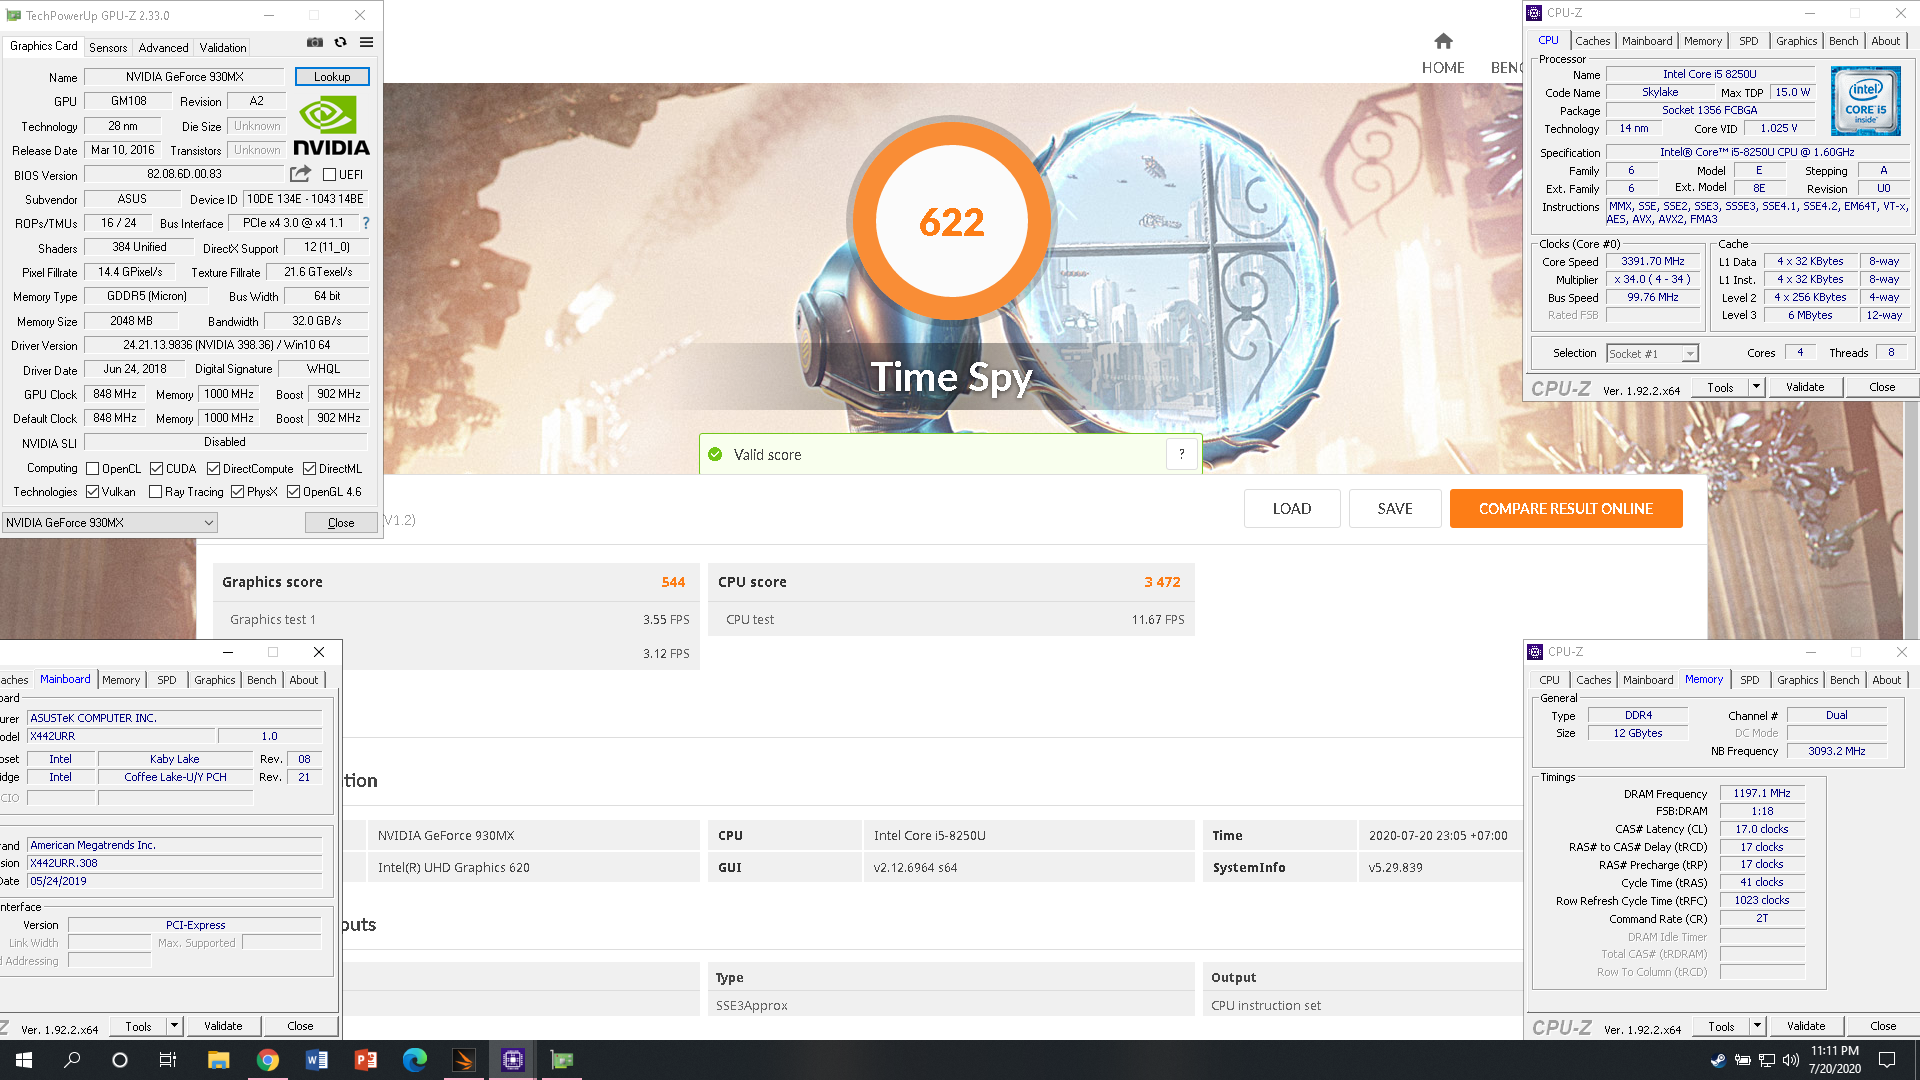The image size is (1920, 1080).
Task: Open the GPU-Z hamburger menu
Action: (367, 42)
